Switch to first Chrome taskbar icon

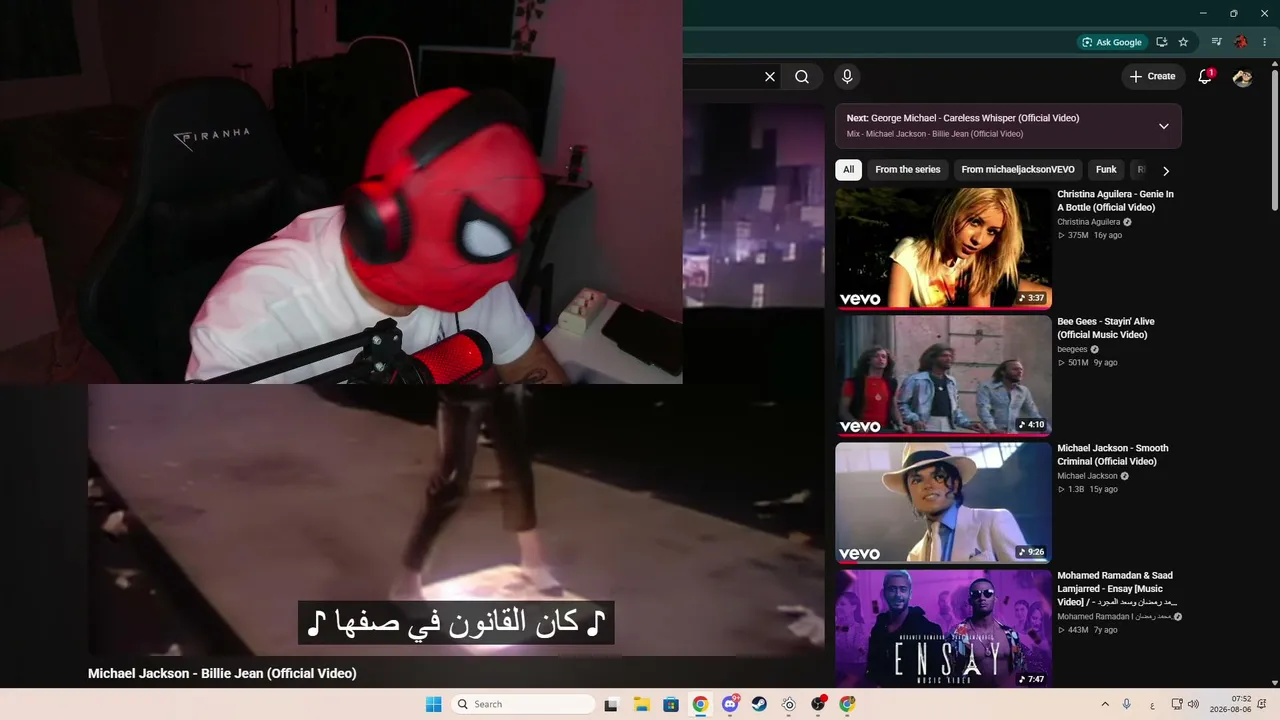point(700,704)
